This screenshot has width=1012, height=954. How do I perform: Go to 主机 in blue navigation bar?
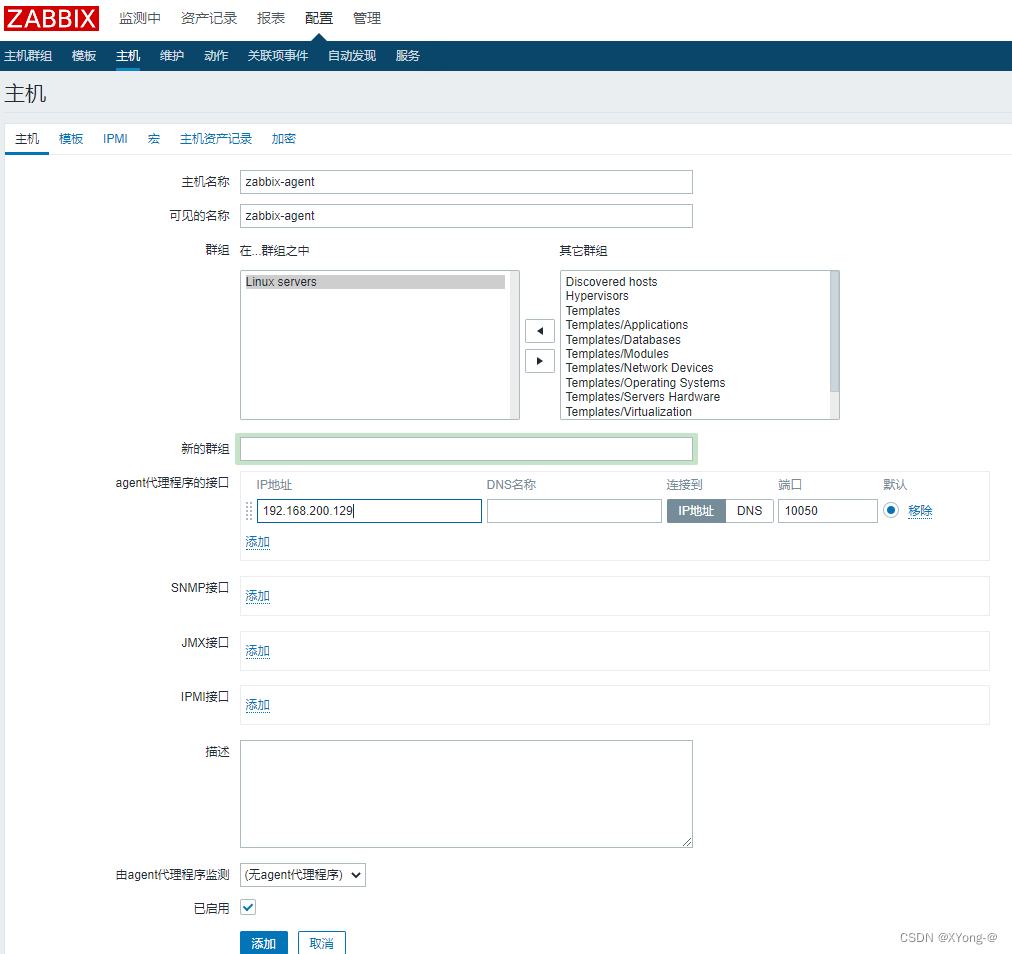click(x=128, y=56)
